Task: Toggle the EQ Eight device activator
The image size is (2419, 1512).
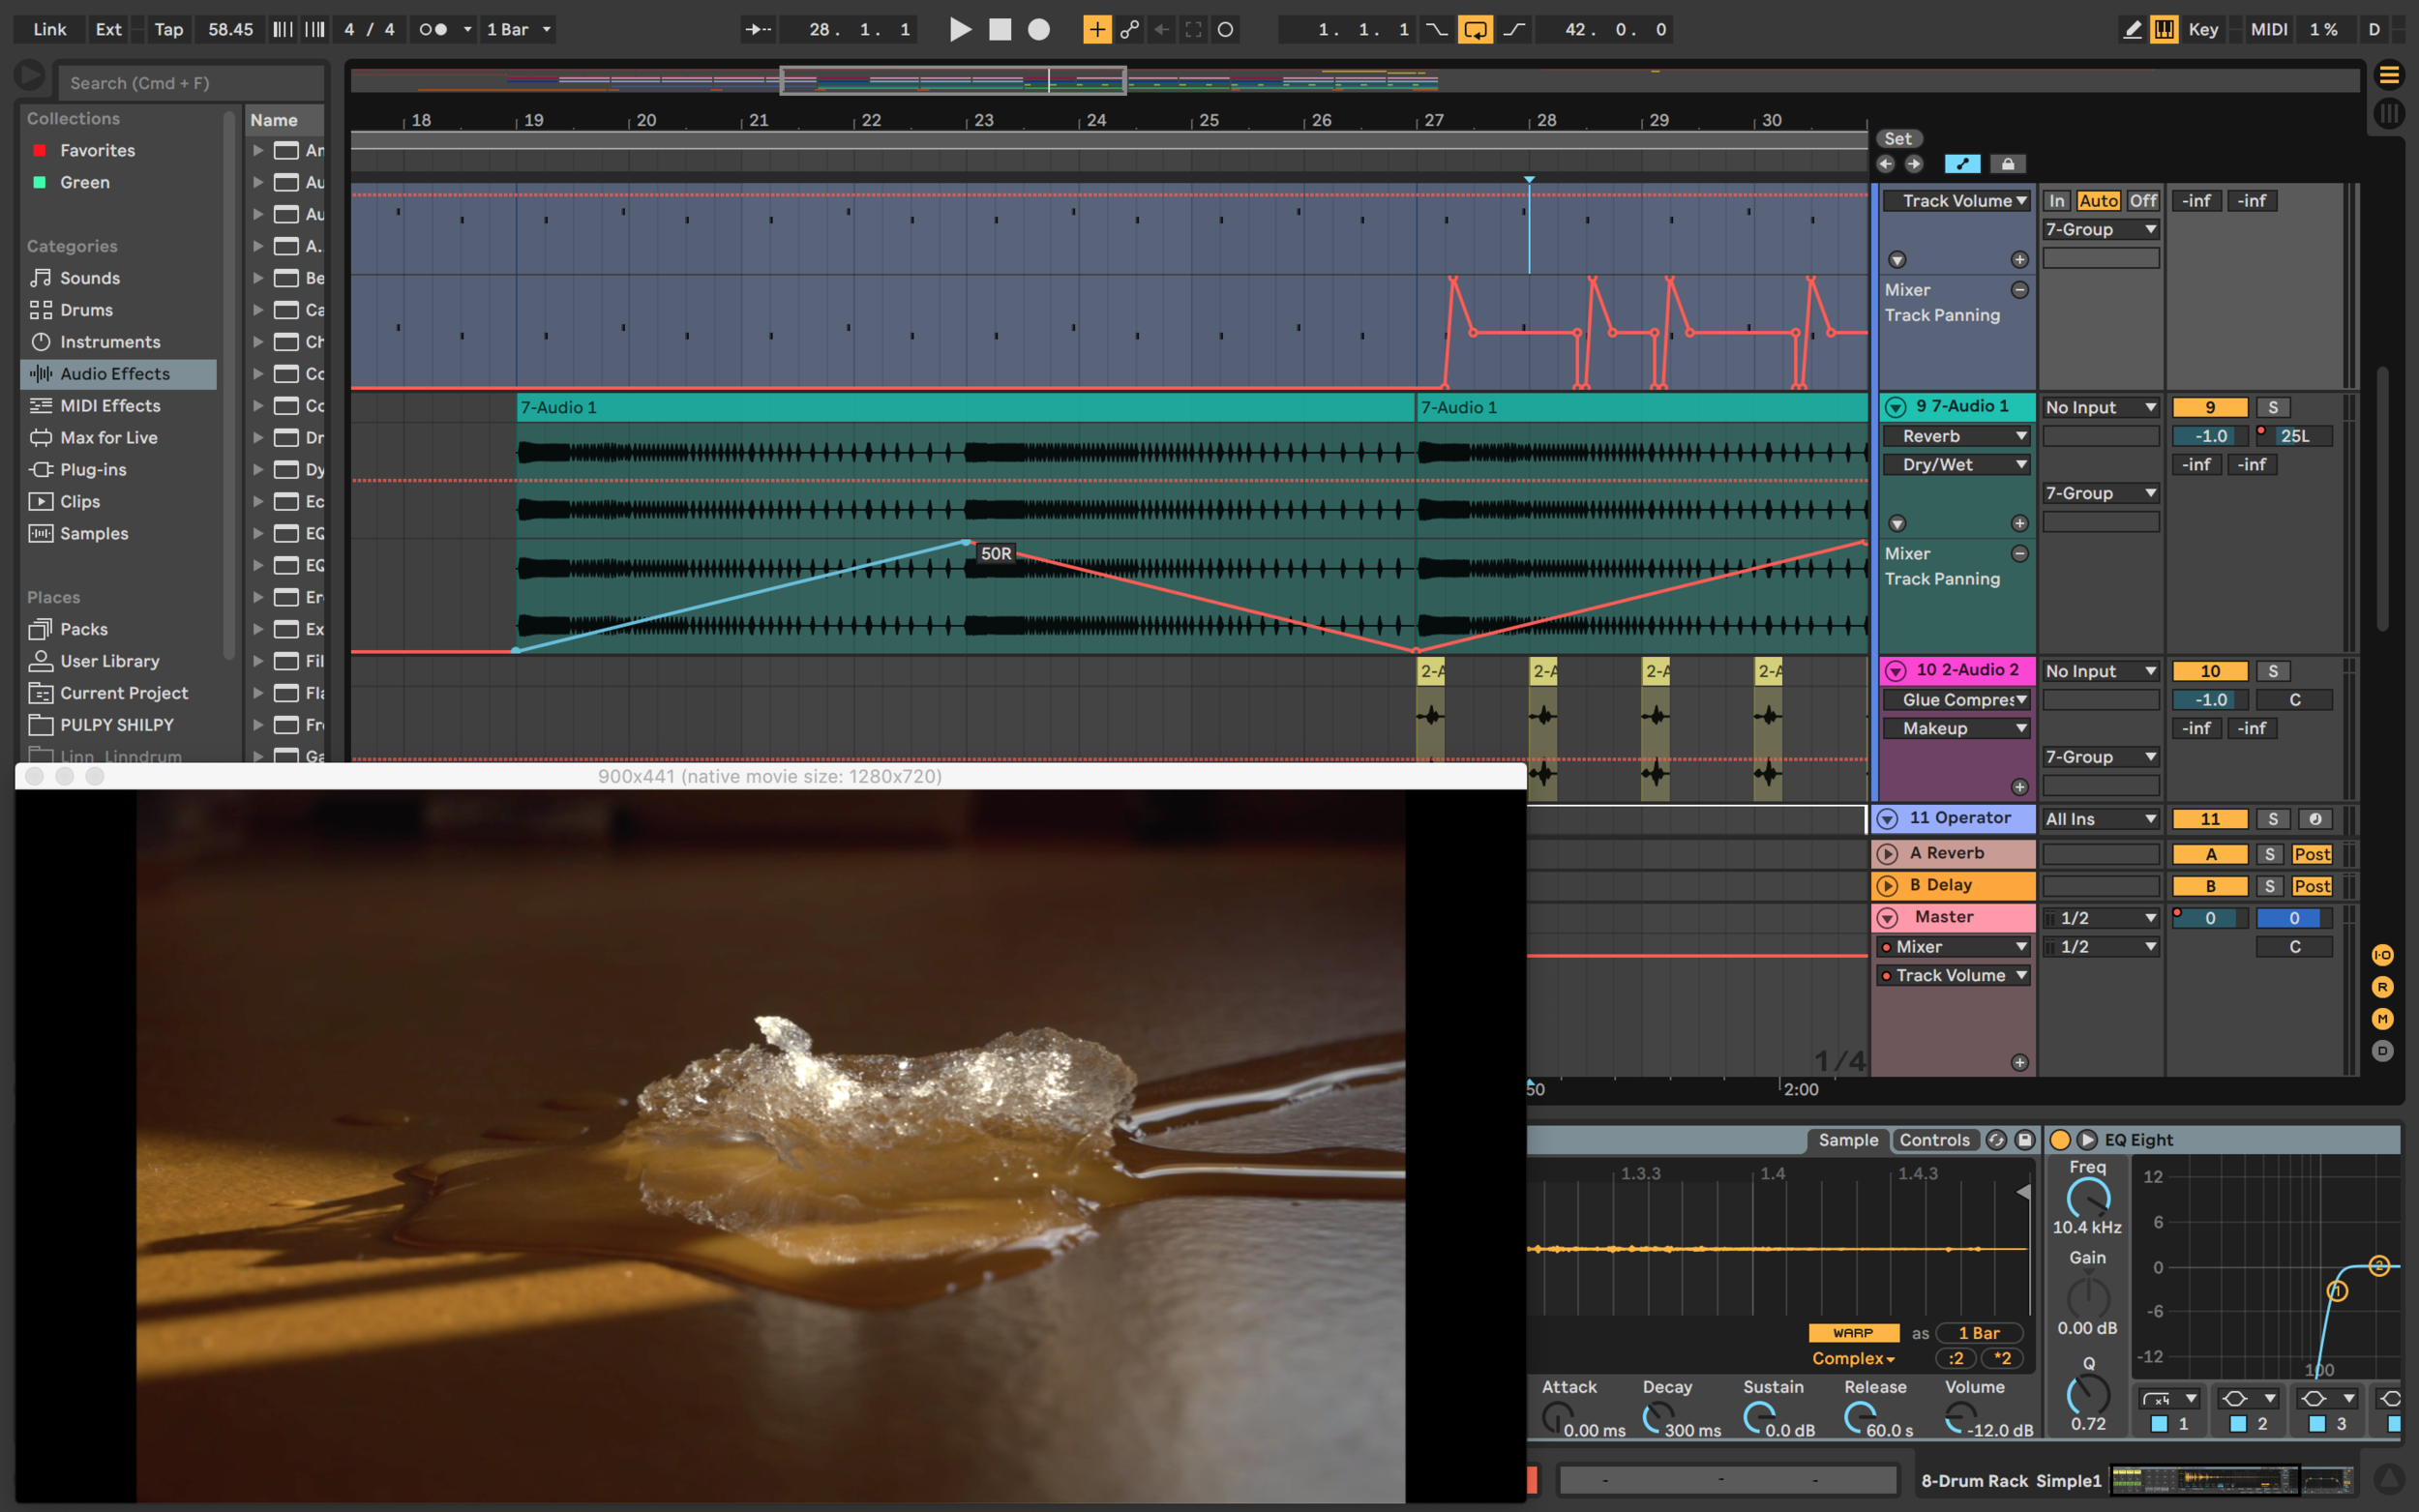Action: point(2060,1140)
